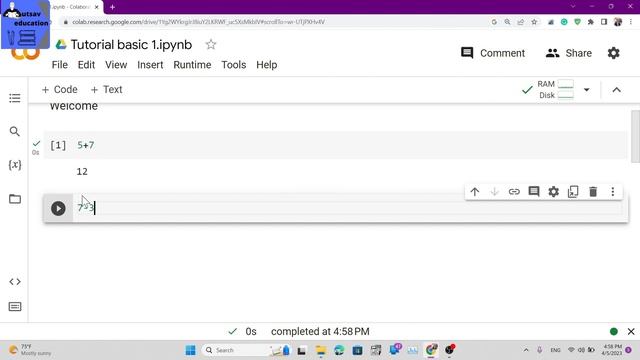This screenshot has height=360, width=640.
Task: Open the browser zoom magnifier icon
Action: coord(507,22)
